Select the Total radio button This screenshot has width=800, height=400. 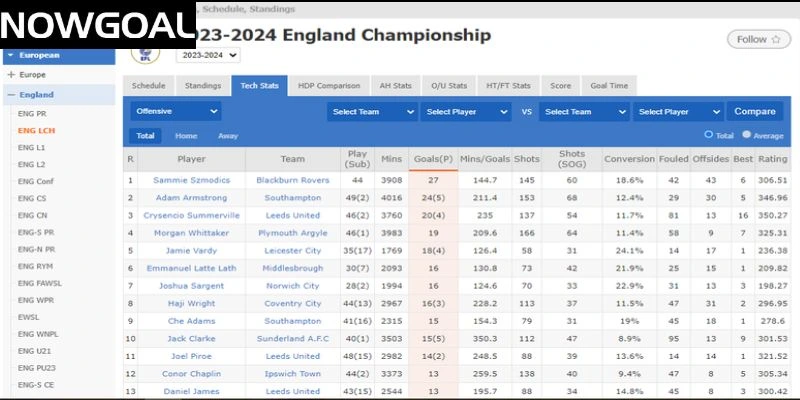(710, 134)
